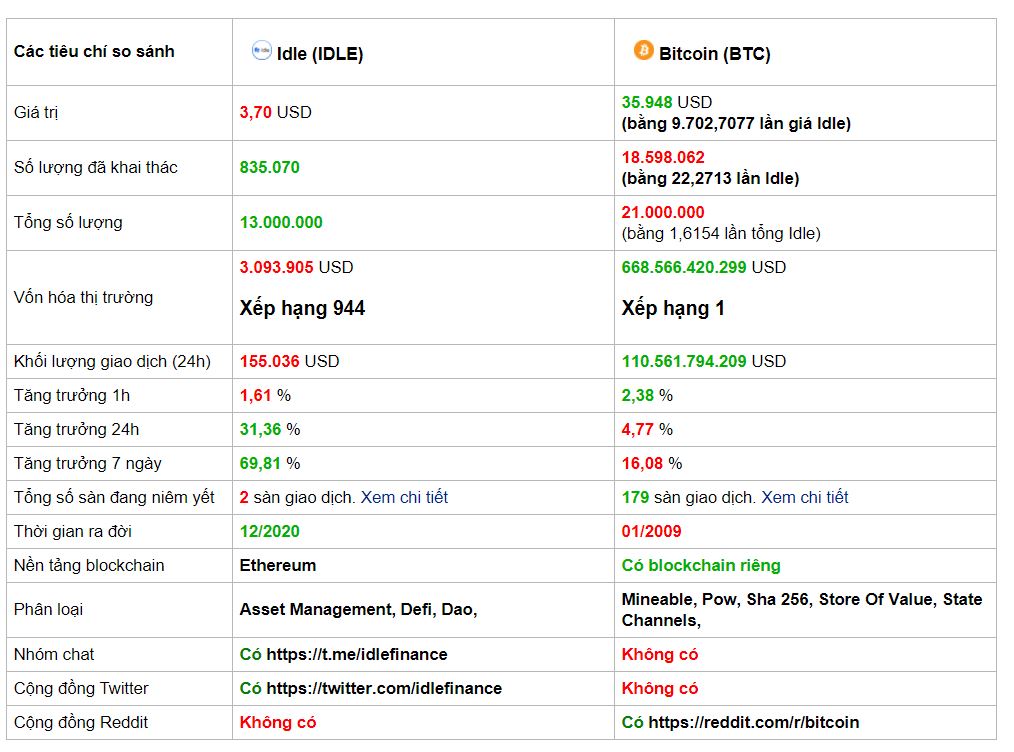Image resolution: width=1014 pixels, height=752 pixels.
Task: Click Idle's launch date 12/2020
Action: [x=270, y=531]
